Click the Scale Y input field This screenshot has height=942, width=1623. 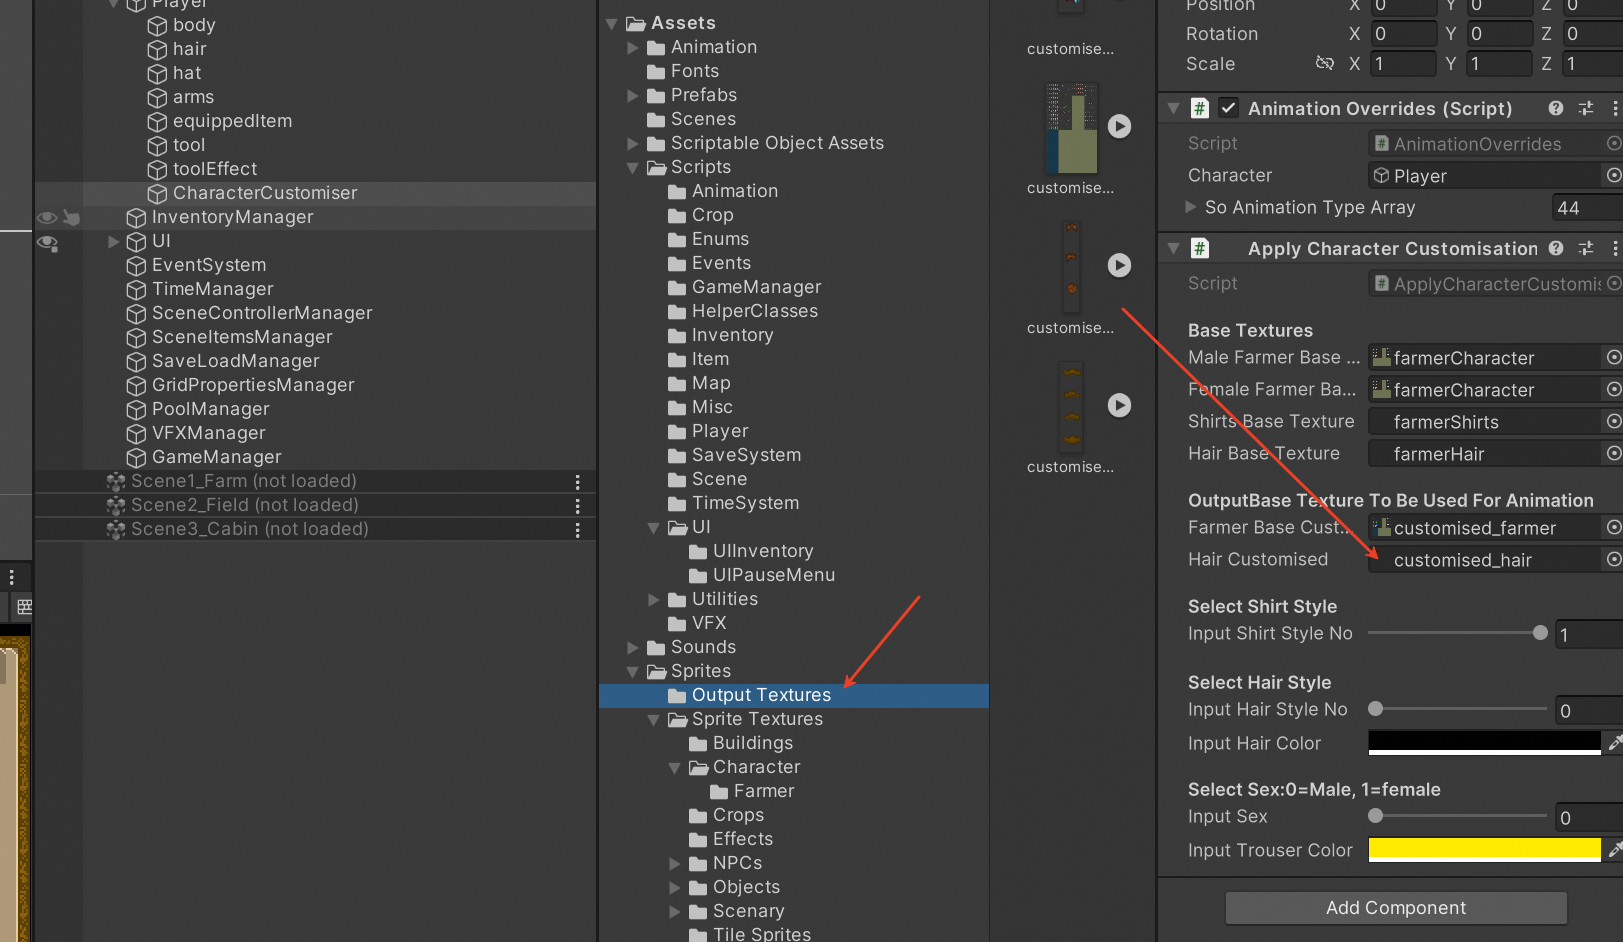click(1500, 64)
